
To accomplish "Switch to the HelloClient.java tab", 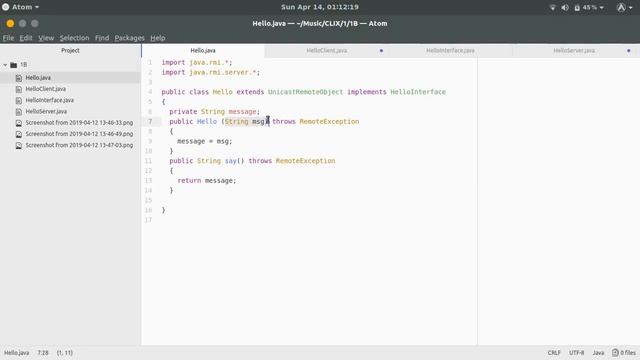I will pos(327,51).
